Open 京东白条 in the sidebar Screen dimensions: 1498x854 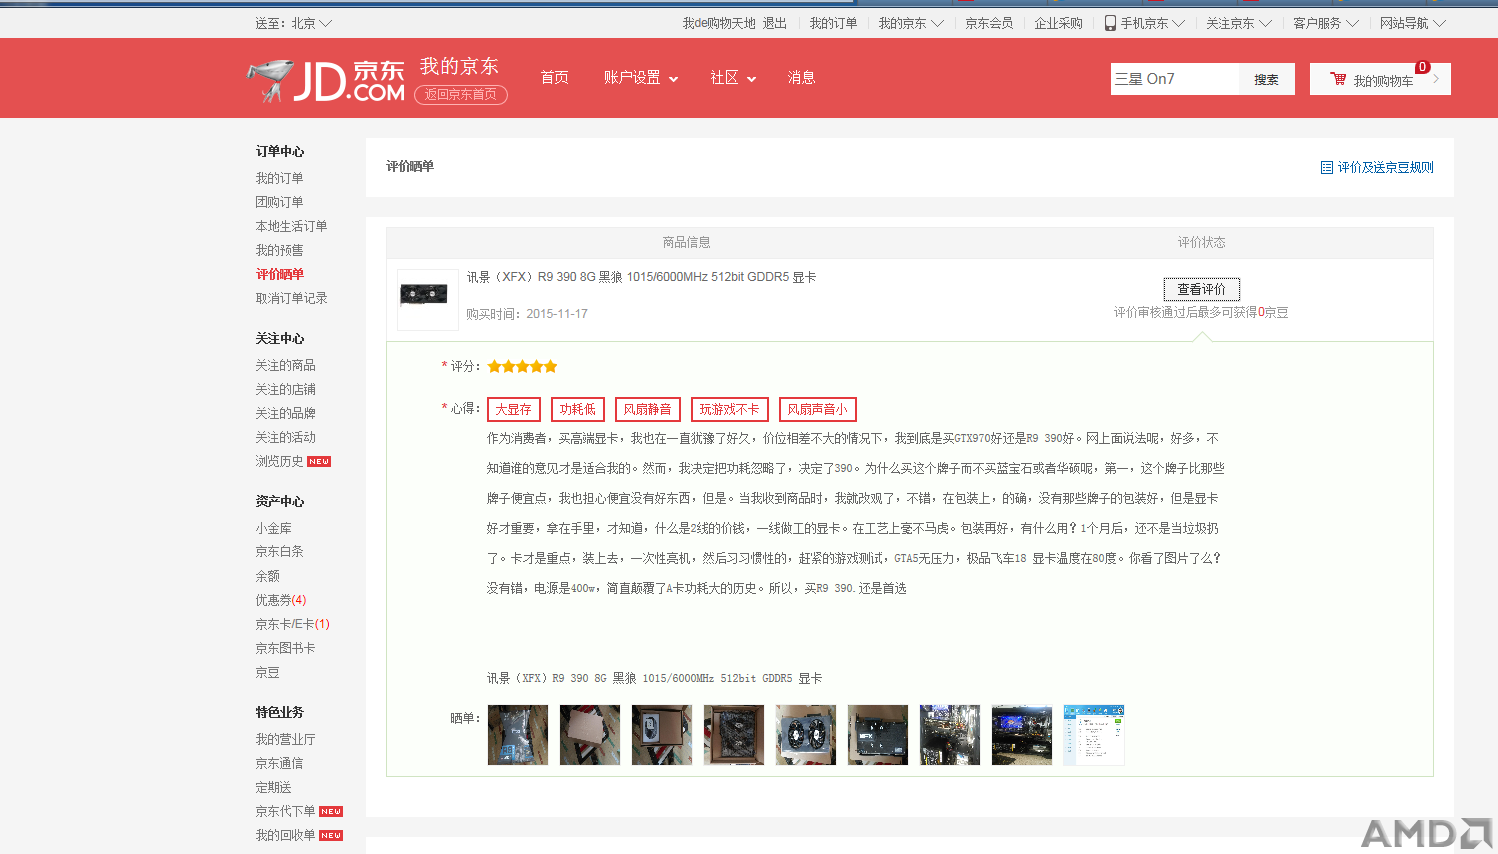coord(279,551)
